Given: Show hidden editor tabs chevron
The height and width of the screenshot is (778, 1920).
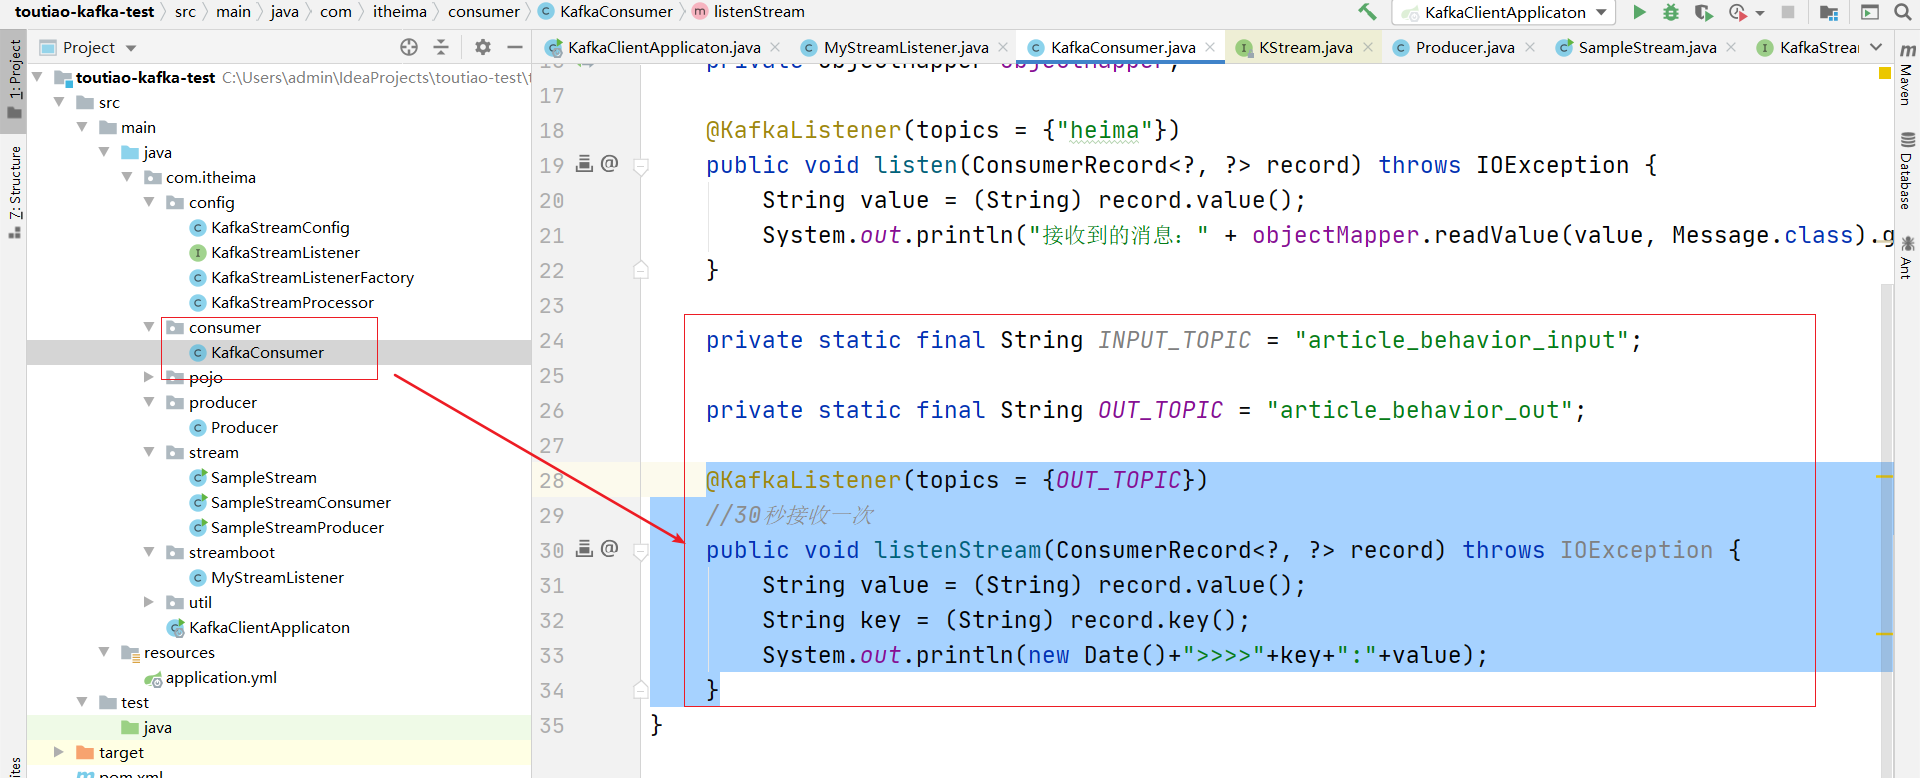Looking at the screenshot, I should pyautogui.click(x=1876, y=47).
